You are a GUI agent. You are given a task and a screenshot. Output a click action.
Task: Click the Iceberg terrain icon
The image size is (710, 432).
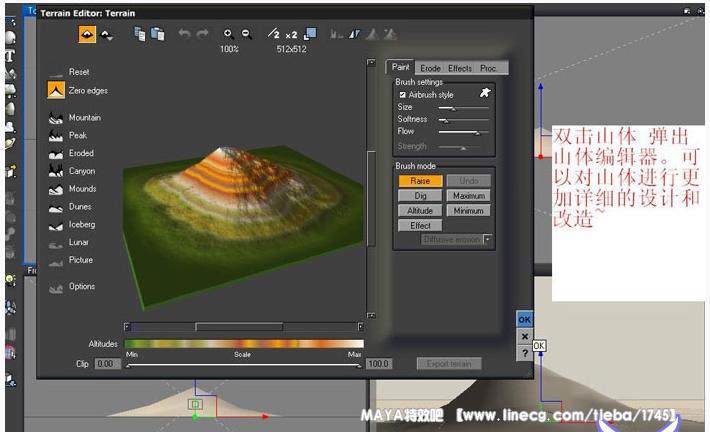(57, 225)
